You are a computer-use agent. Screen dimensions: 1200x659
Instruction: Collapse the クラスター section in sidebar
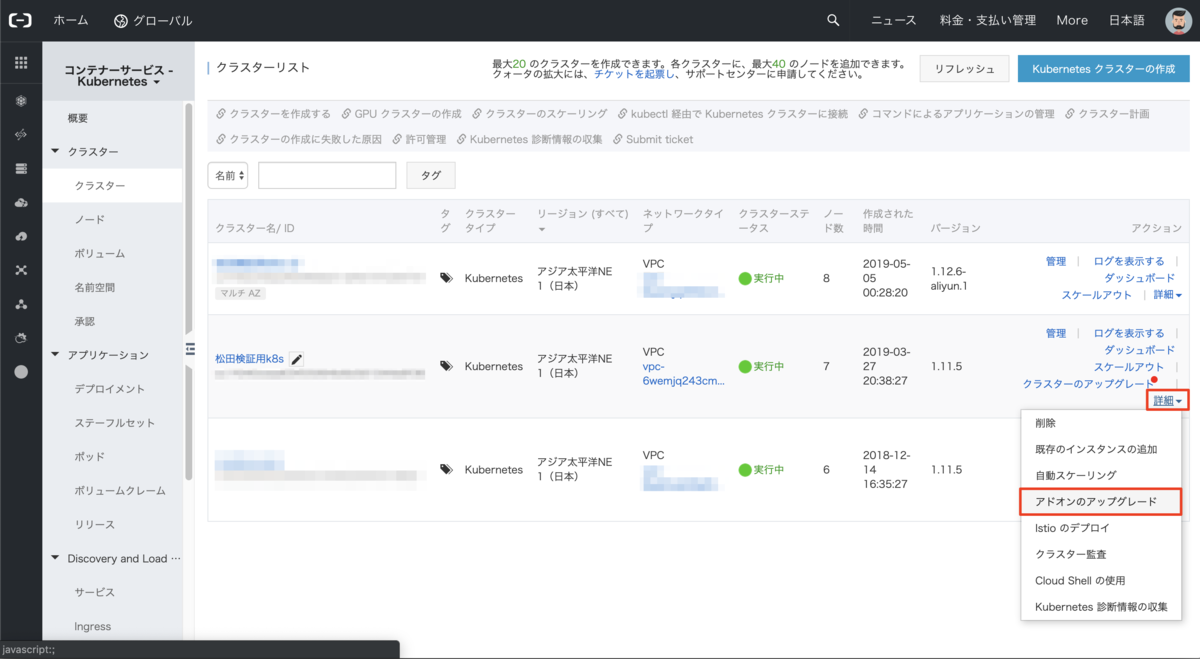tap(55, 152)
